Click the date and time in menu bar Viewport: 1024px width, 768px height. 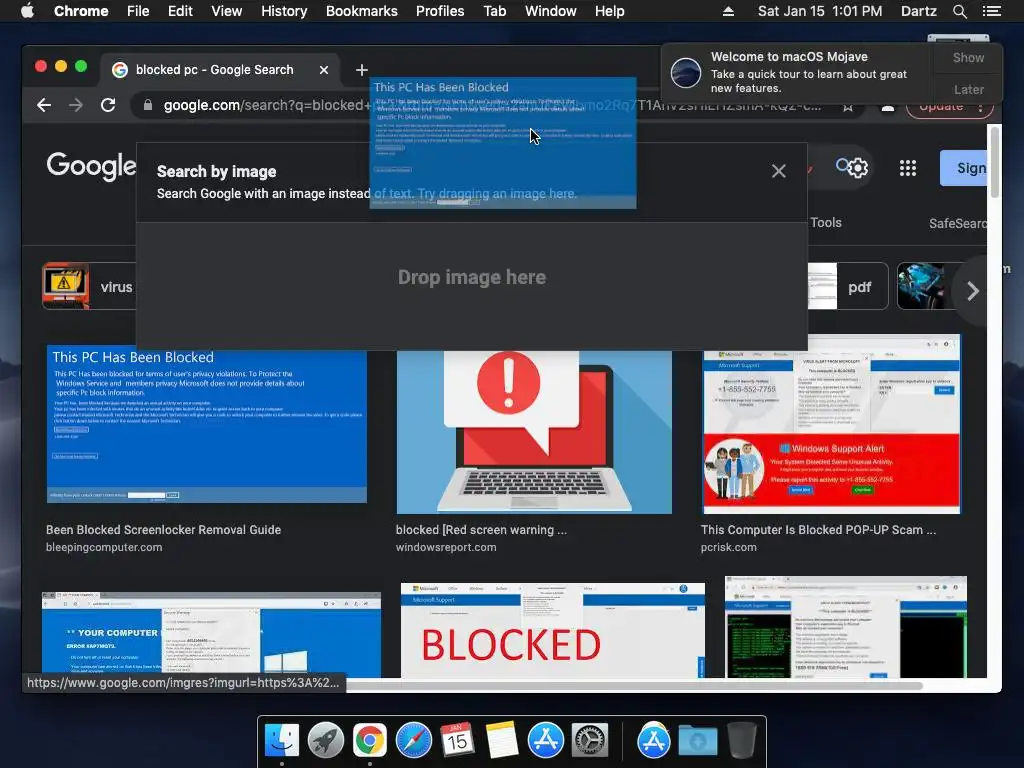click(820, 11)
